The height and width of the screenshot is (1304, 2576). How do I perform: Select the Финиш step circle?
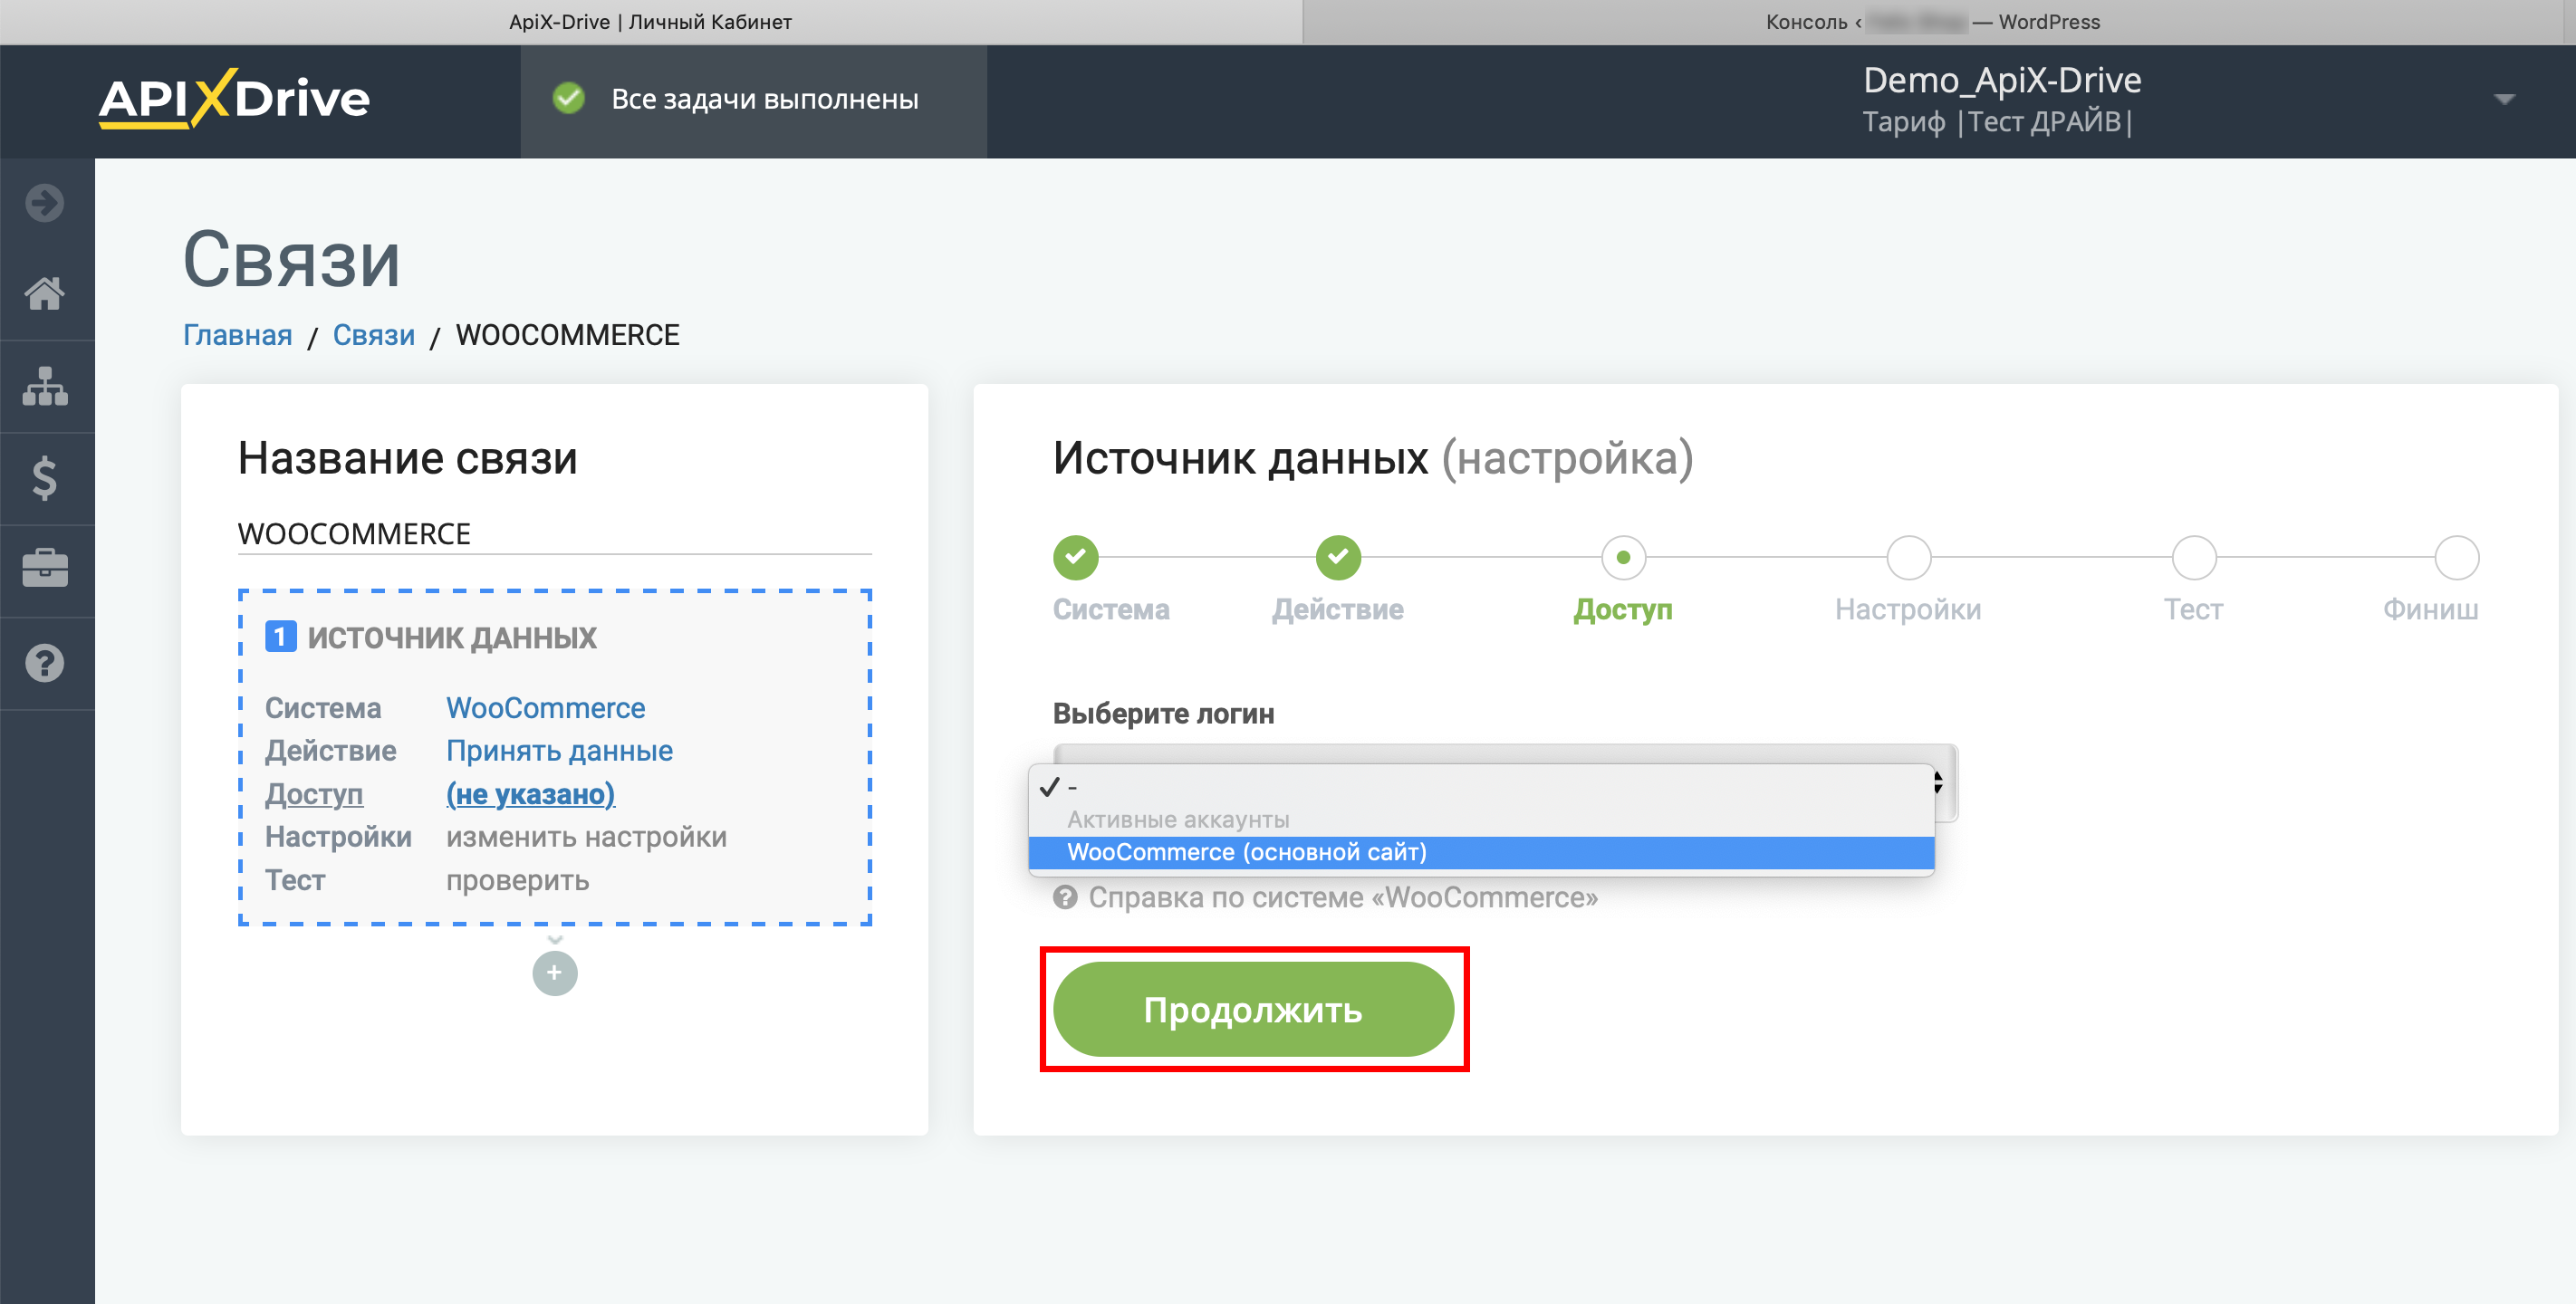2456,557
